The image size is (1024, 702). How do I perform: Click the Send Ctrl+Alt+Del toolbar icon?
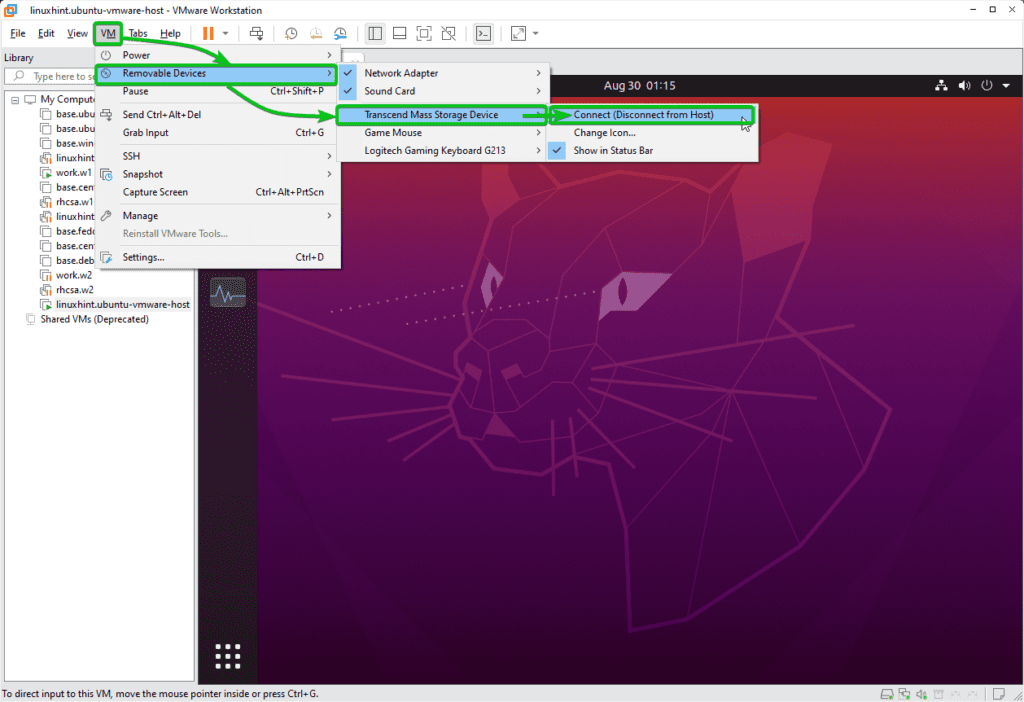tap(256, 33)
